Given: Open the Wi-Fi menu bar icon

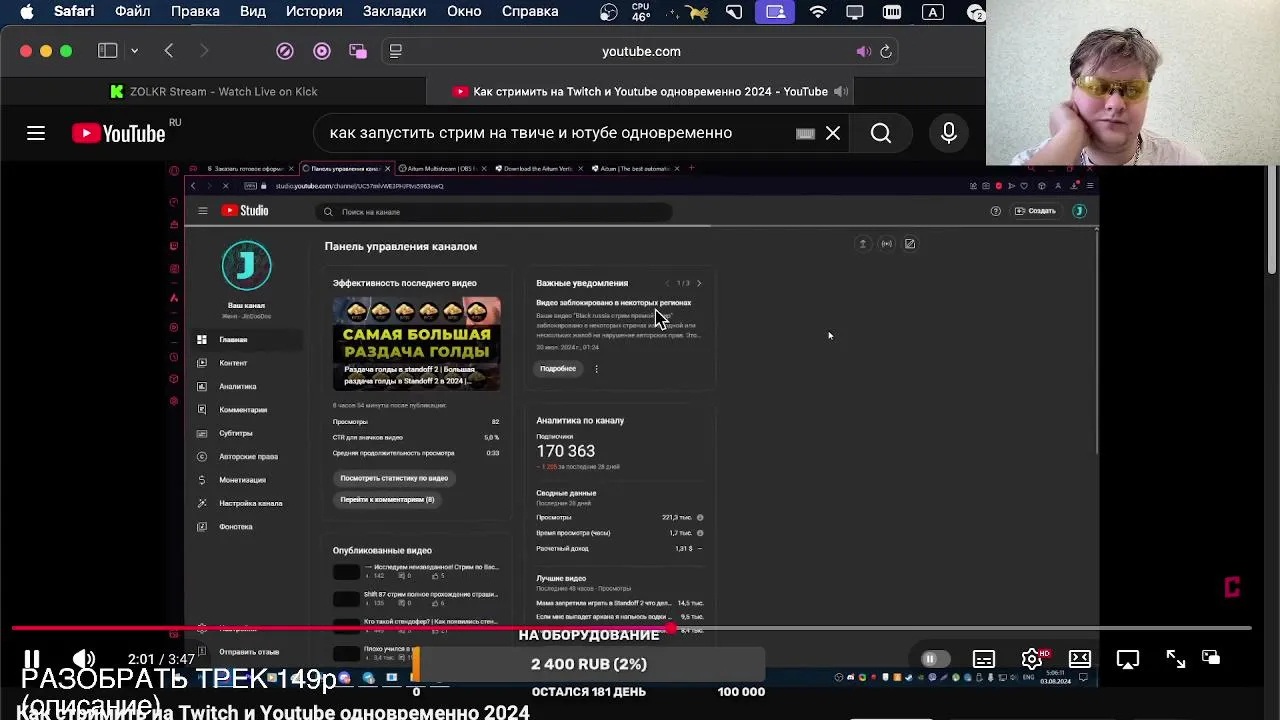Looking at the screenshot, I should (818, 12).
